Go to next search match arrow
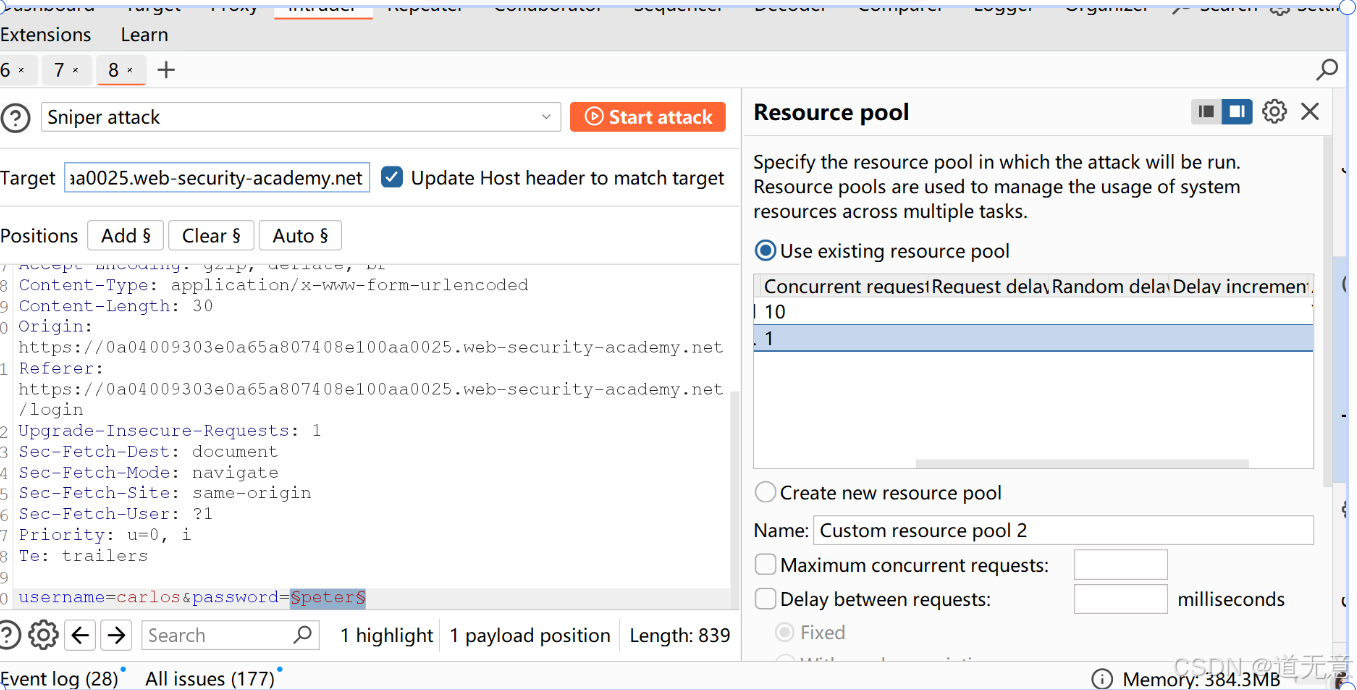This screenshot has width=1357, height=690. coord(117,635)
